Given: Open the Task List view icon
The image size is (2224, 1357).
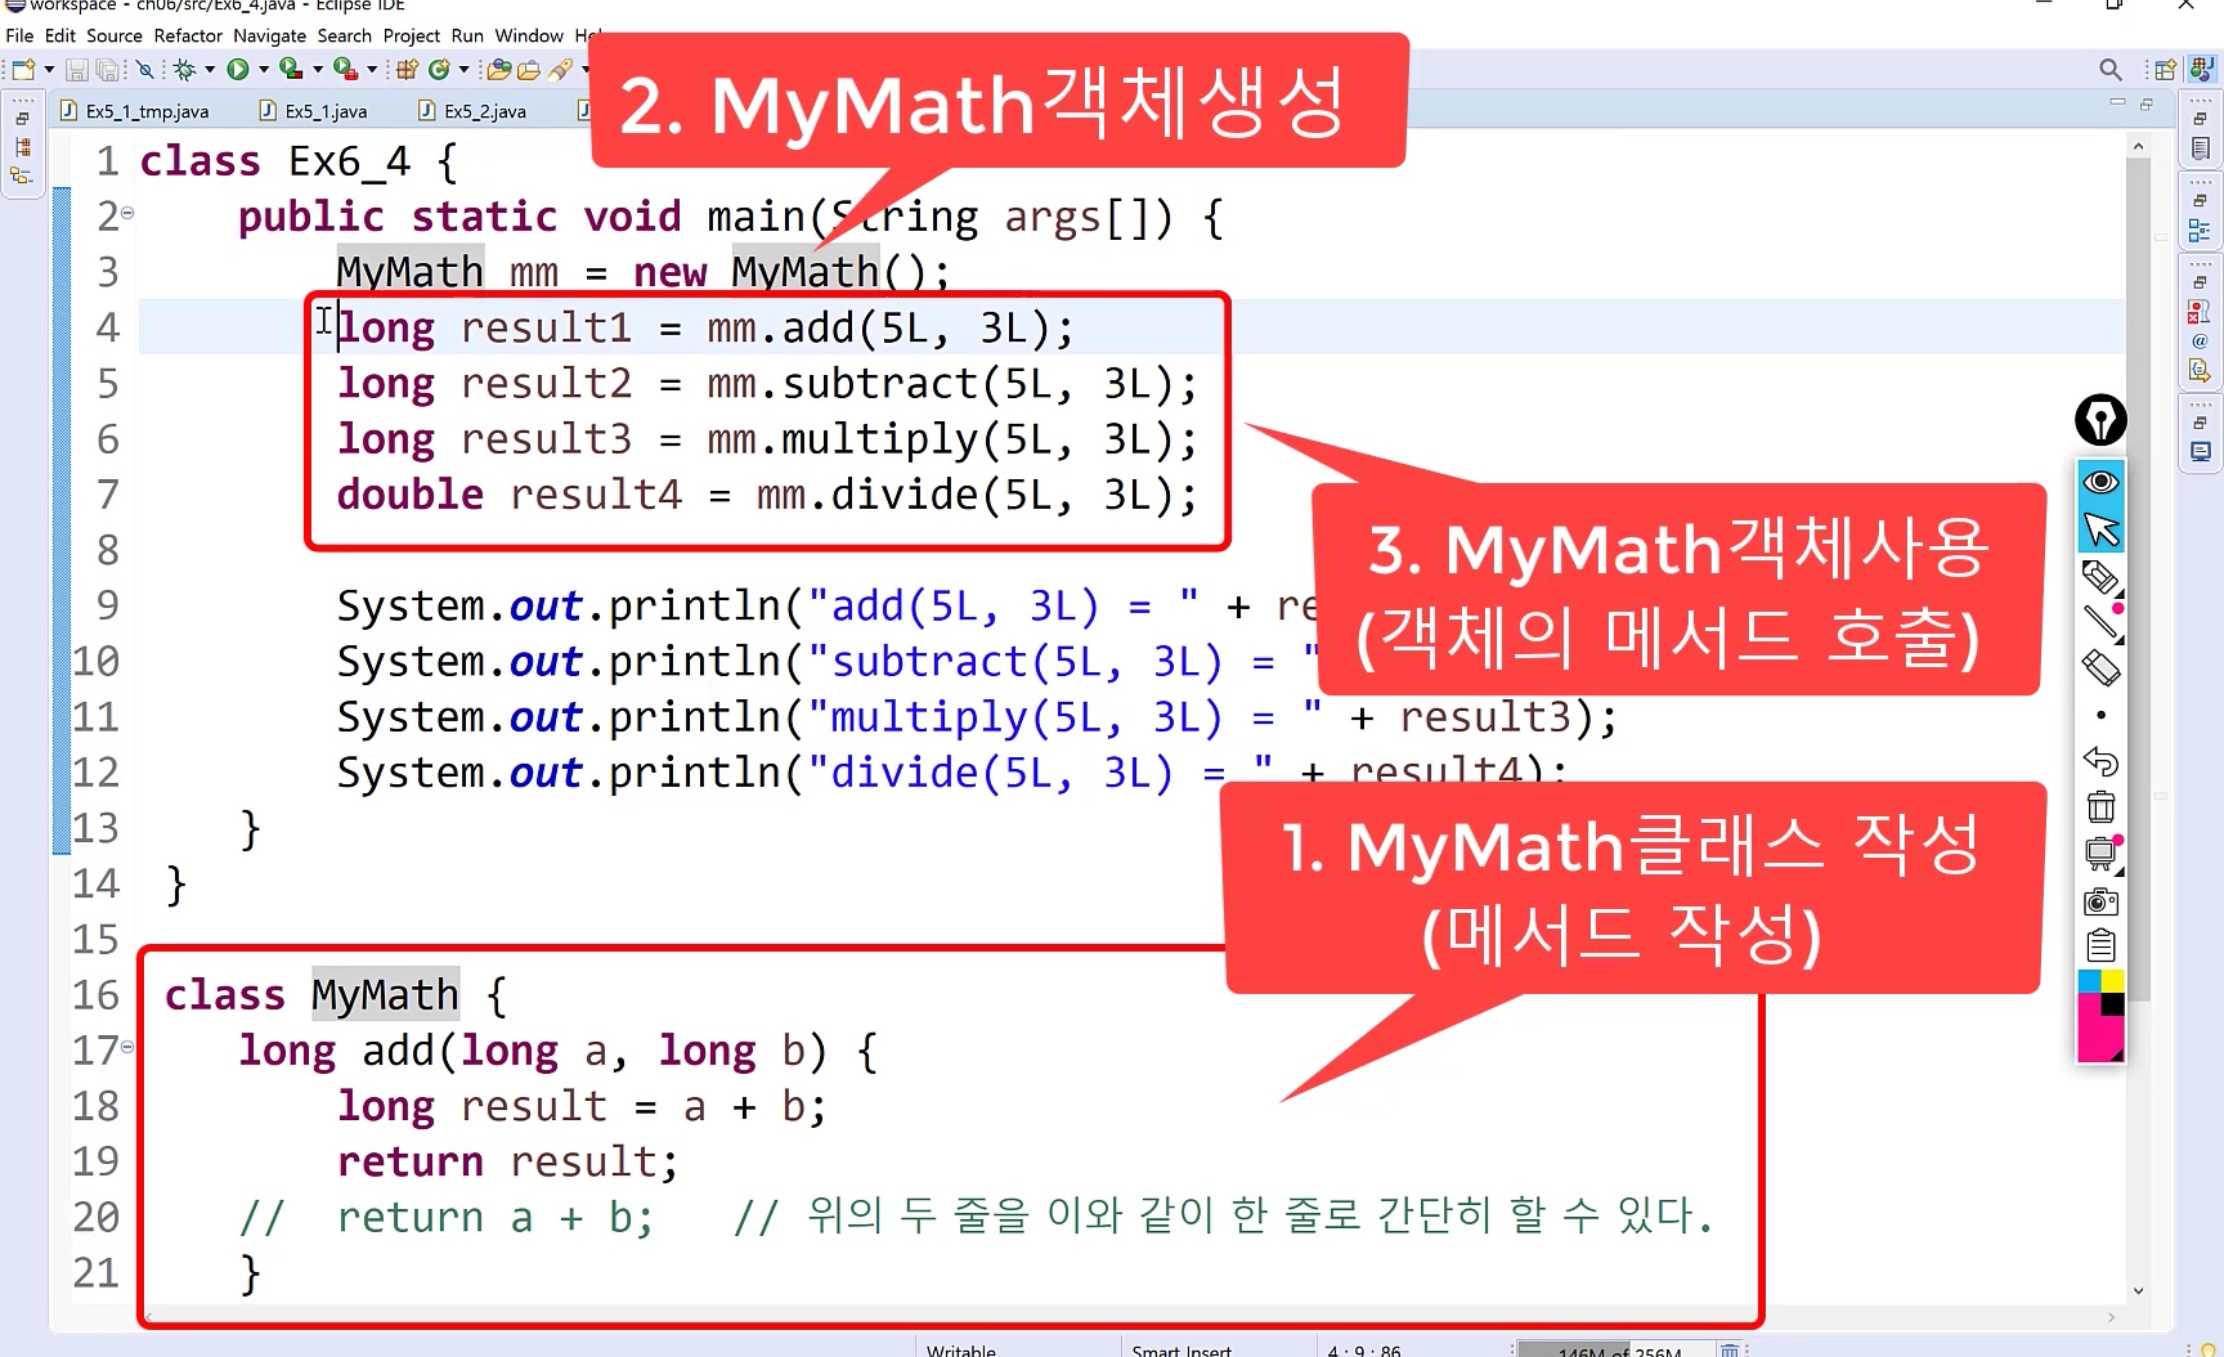Looking at the screenshot, I should pyautogui.click(x=2200, y=149).
